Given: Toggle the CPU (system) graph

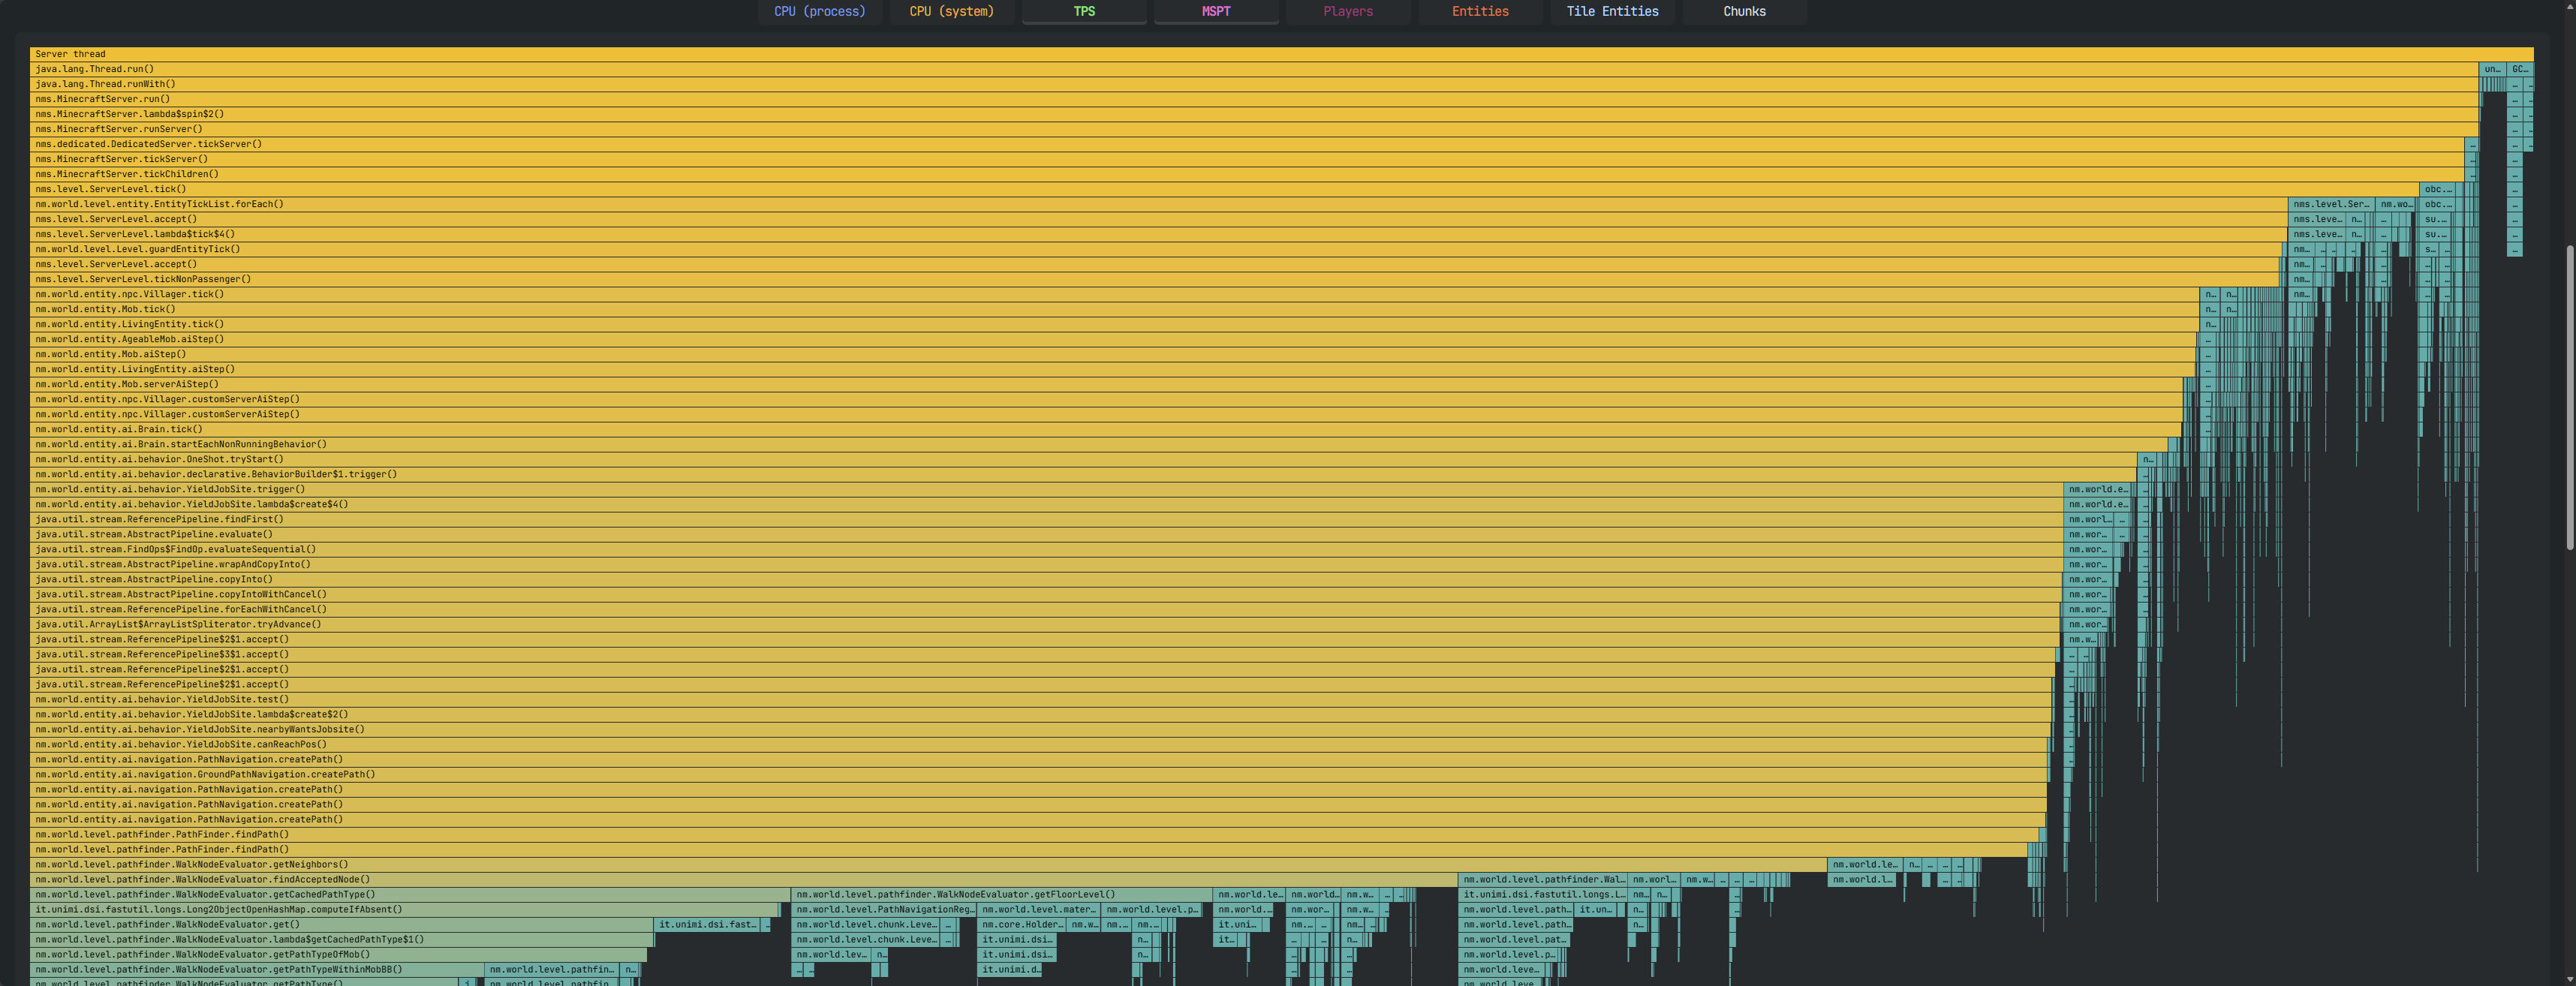Looking at the screenshot, I should point(951,12).
